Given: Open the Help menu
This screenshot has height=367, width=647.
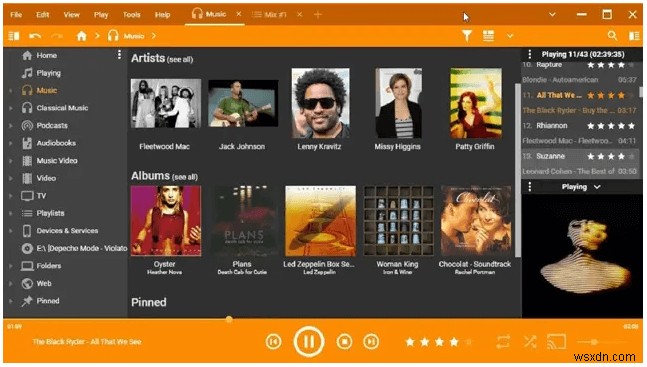Looking at the screenshot, I should coord(163,15).
